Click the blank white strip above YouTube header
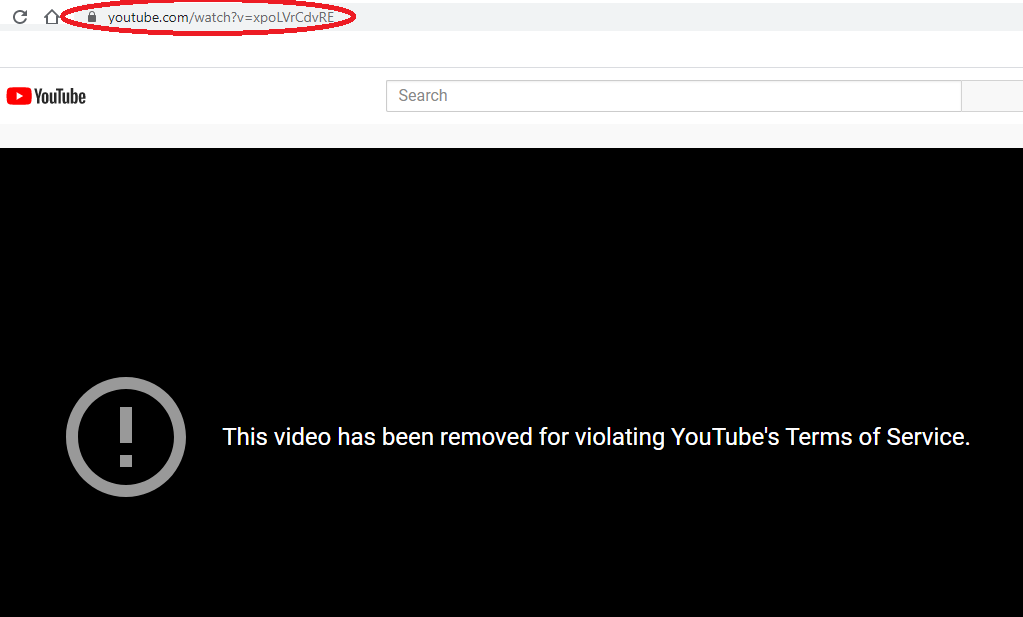 (x=511, y=49)
